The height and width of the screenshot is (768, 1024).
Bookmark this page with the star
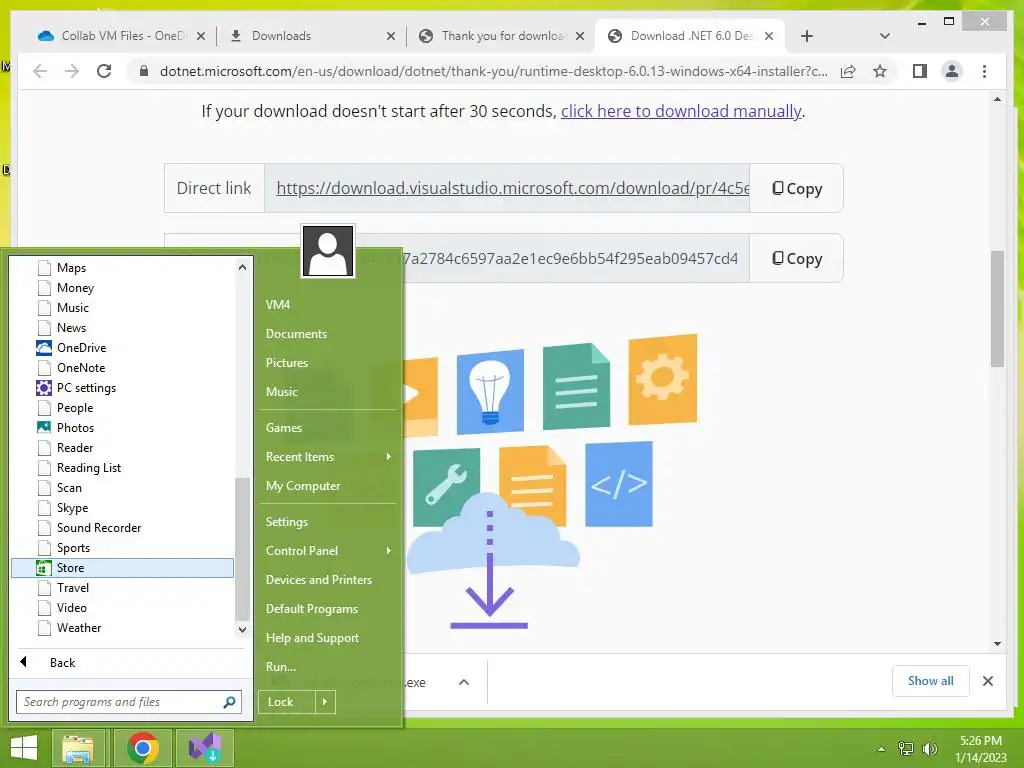click(880, 71)
